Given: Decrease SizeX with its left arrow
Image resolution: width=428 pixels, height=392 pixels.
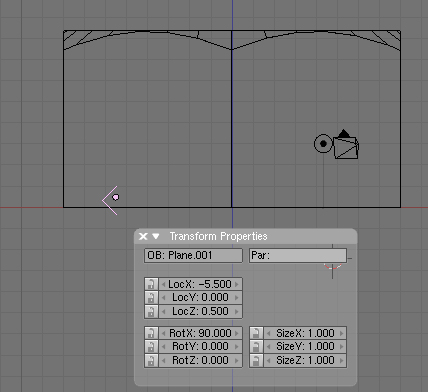Looking at the screenshot, I should 268,333.
